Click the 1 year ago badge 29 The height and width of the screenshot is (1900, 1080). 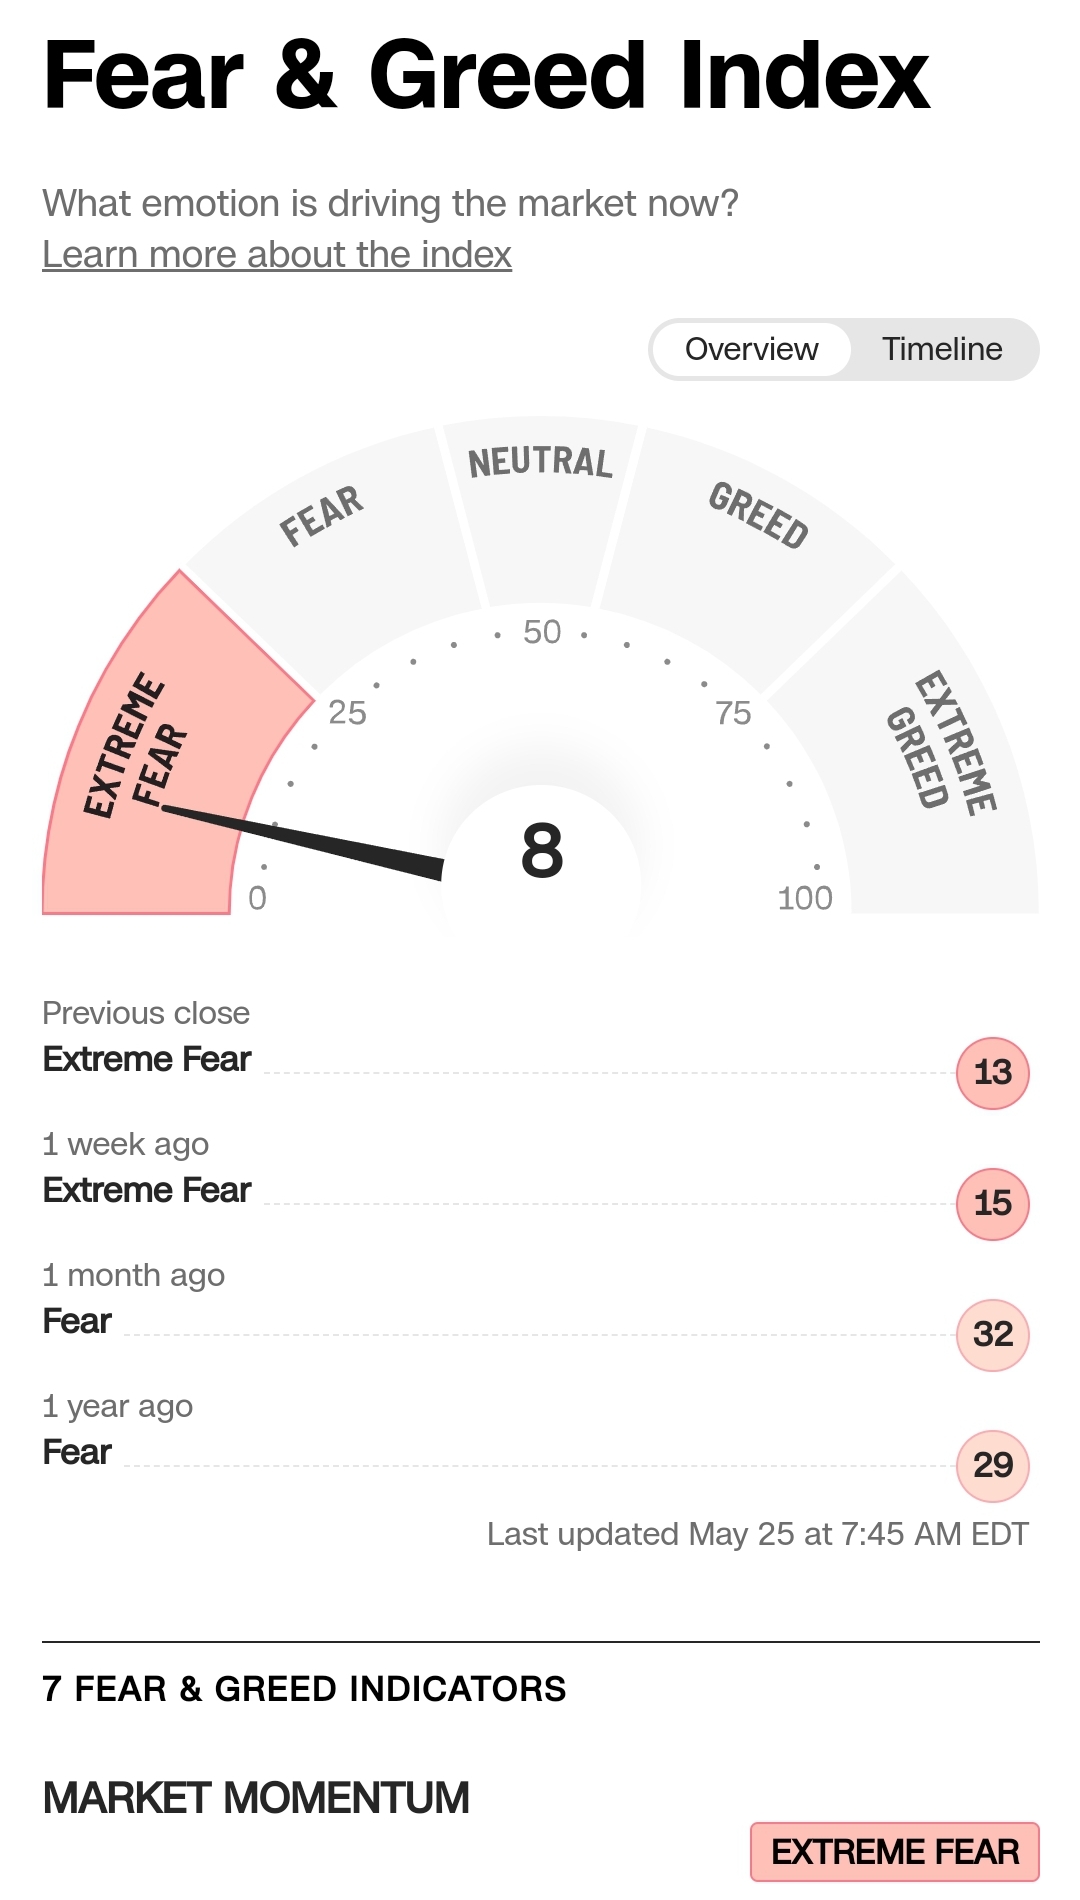coord(992,1466)
